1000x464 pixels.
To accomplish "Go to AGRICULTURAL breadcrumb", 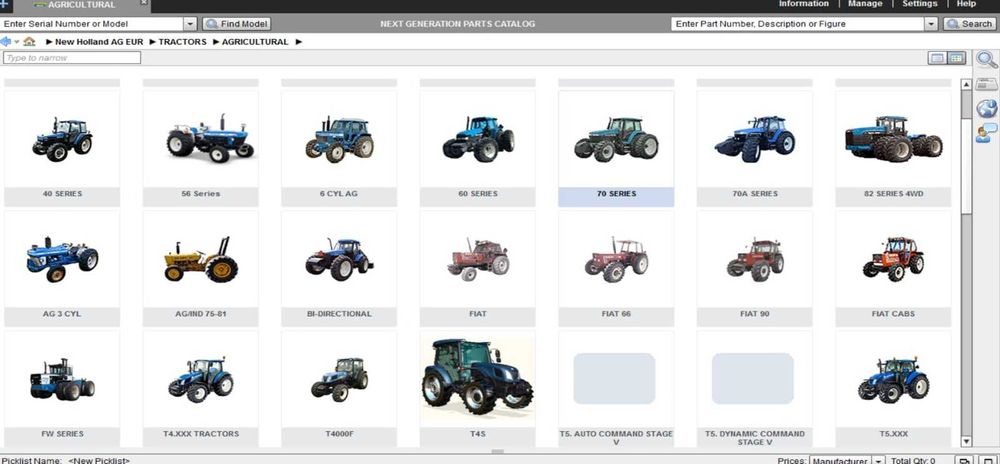I will tap(255, 42).
